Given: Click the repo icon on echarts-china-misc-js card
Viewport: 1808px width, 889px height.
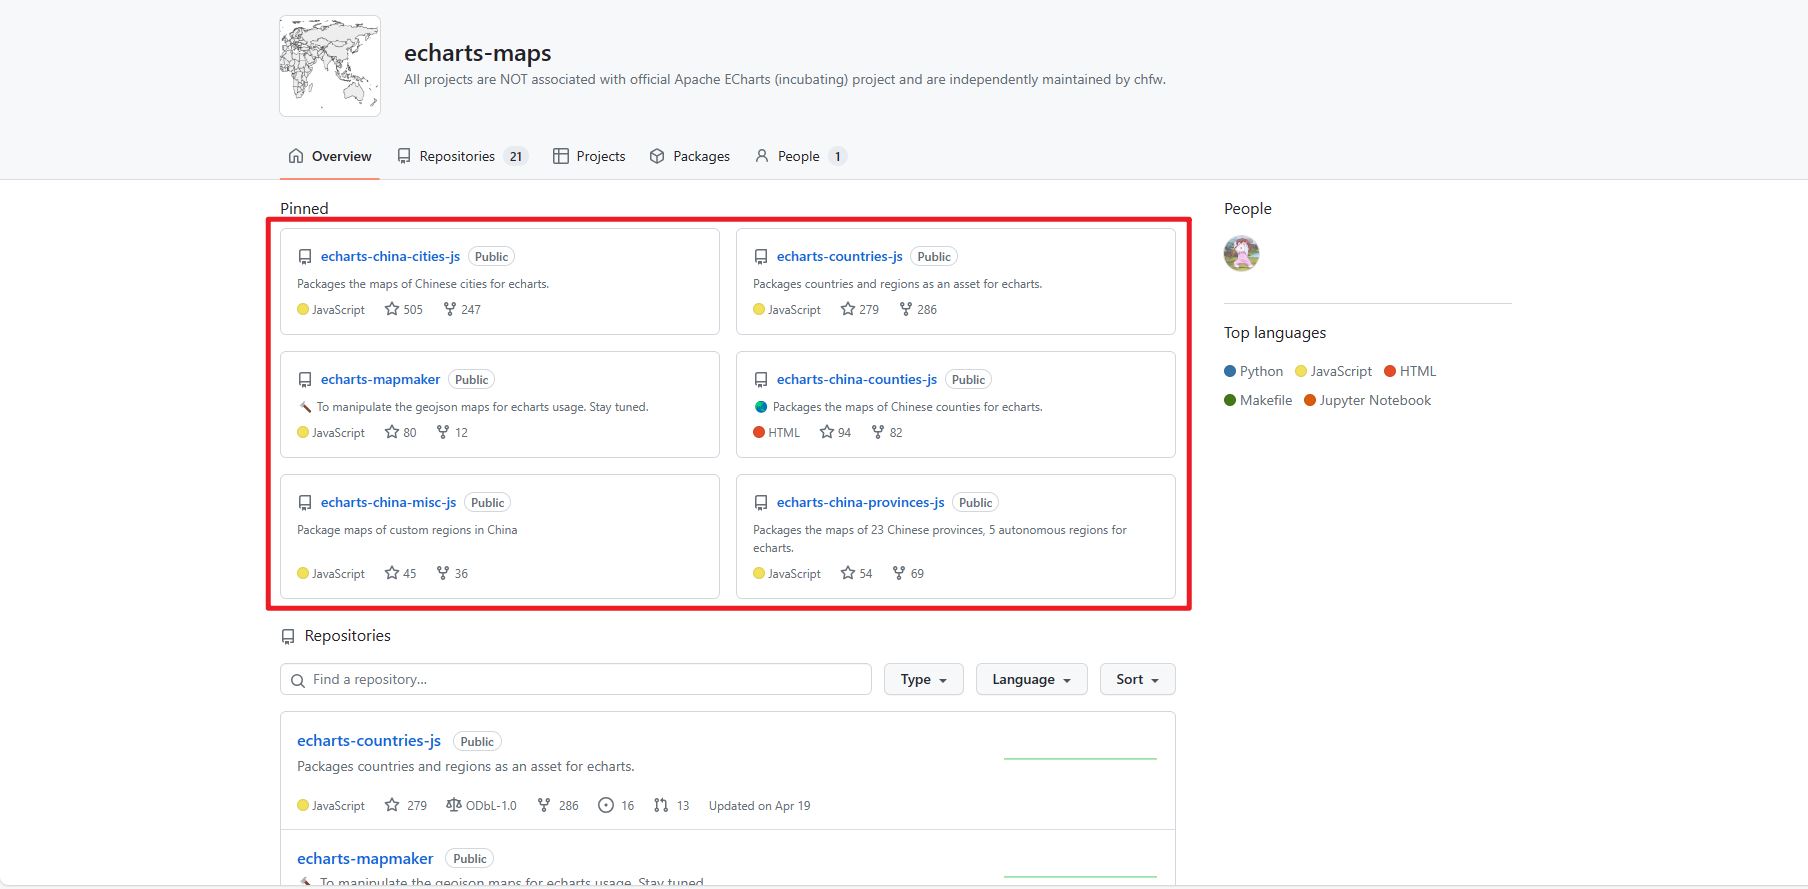Looking at the screenshot, I should tap(305, 503).
